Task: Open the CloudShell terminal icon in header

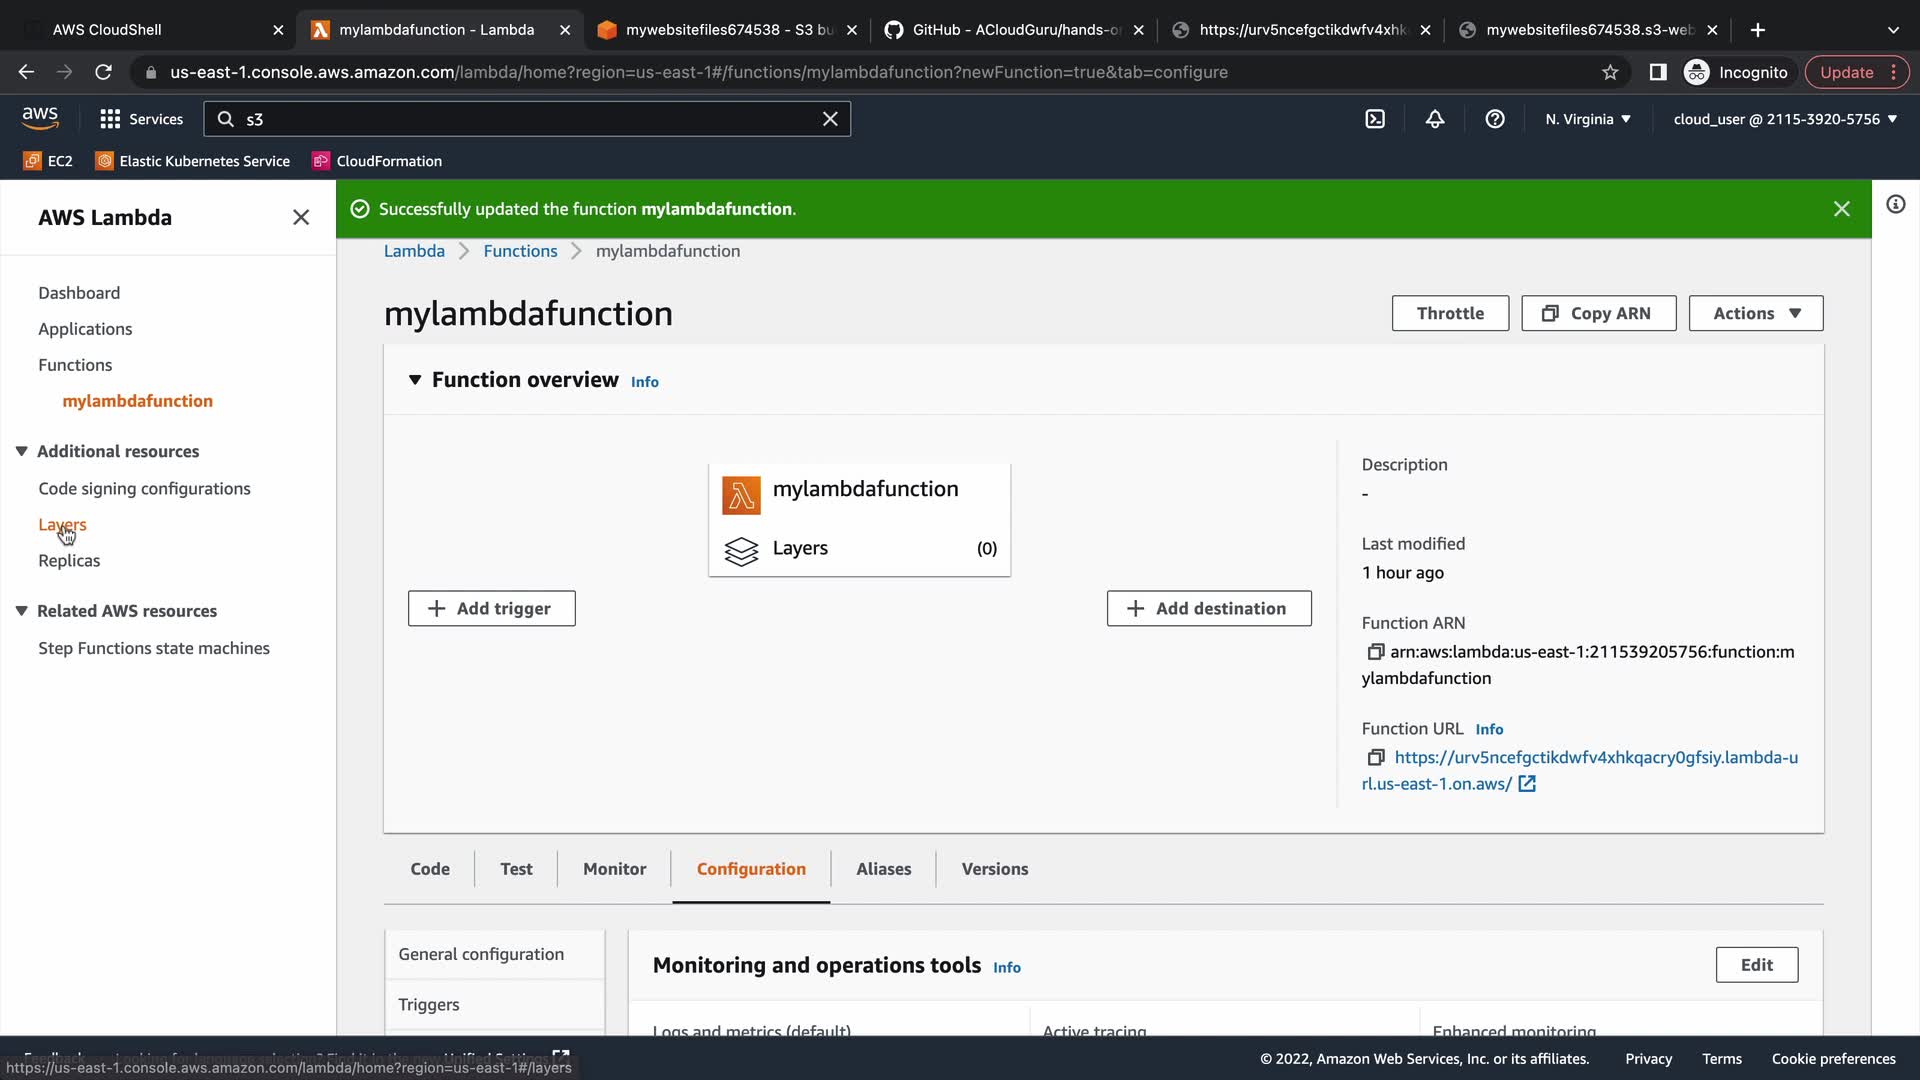Action: pos(1375,119)
